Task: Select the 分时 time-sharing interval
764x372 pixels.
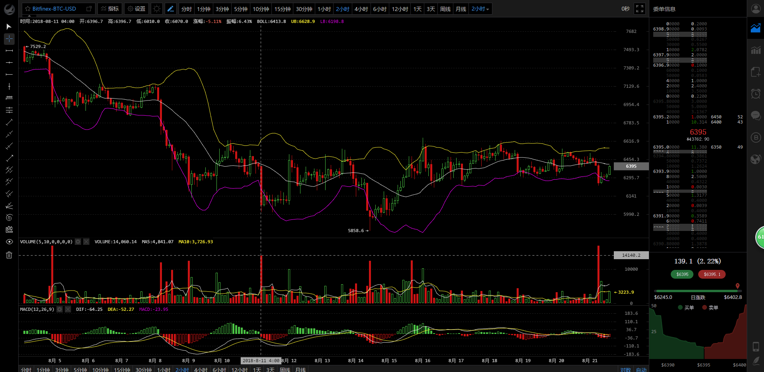Action: tap(186, 9)
